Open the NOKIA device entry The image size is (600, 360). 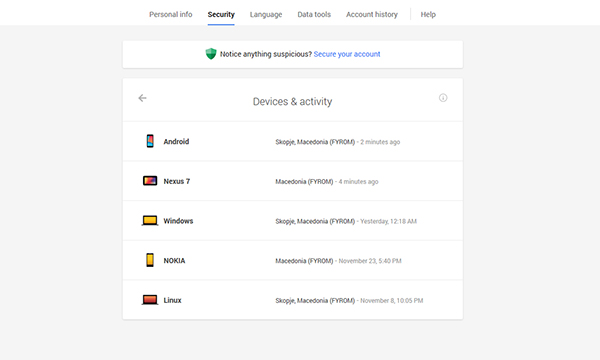click(x=293, y=261)
